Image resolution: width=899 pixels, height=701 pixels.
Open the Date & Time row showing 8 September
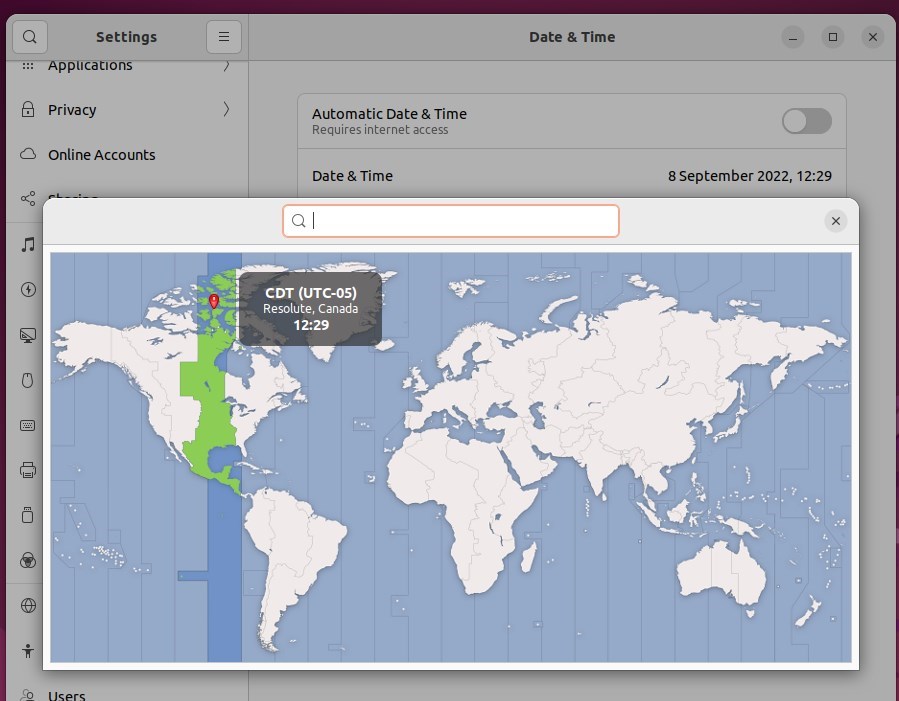(x=571, y=175)
